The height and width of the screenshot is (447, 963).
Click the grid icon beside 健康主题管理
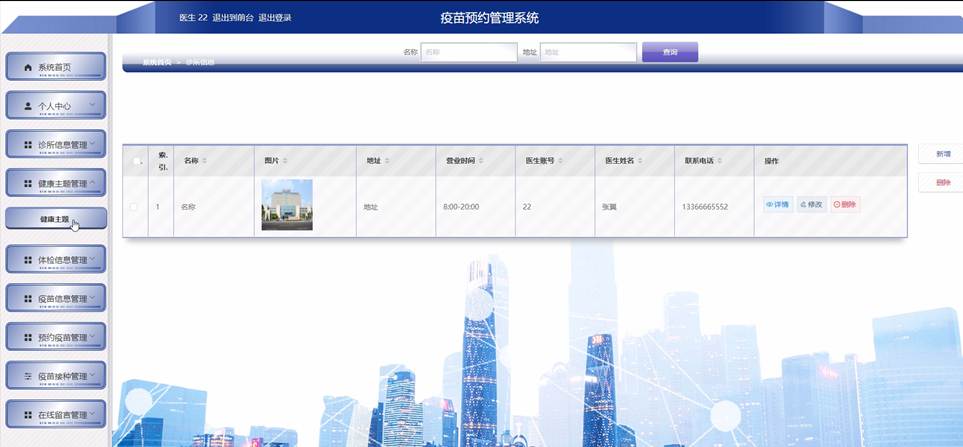pos(28,184)
